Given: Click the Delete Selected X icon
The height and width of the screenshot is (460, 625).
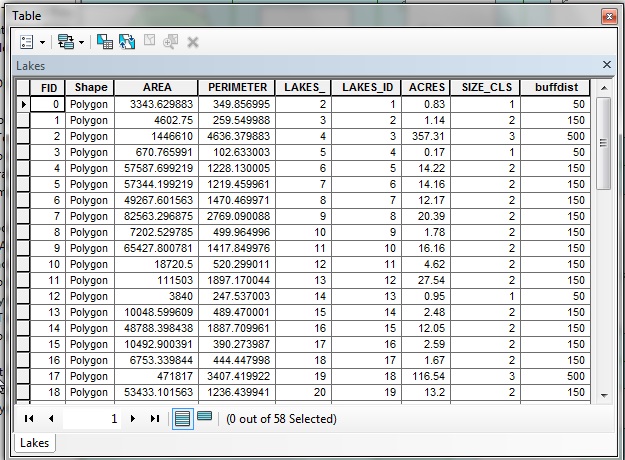Looking at the screenshot, I should [x=193, y=42].
